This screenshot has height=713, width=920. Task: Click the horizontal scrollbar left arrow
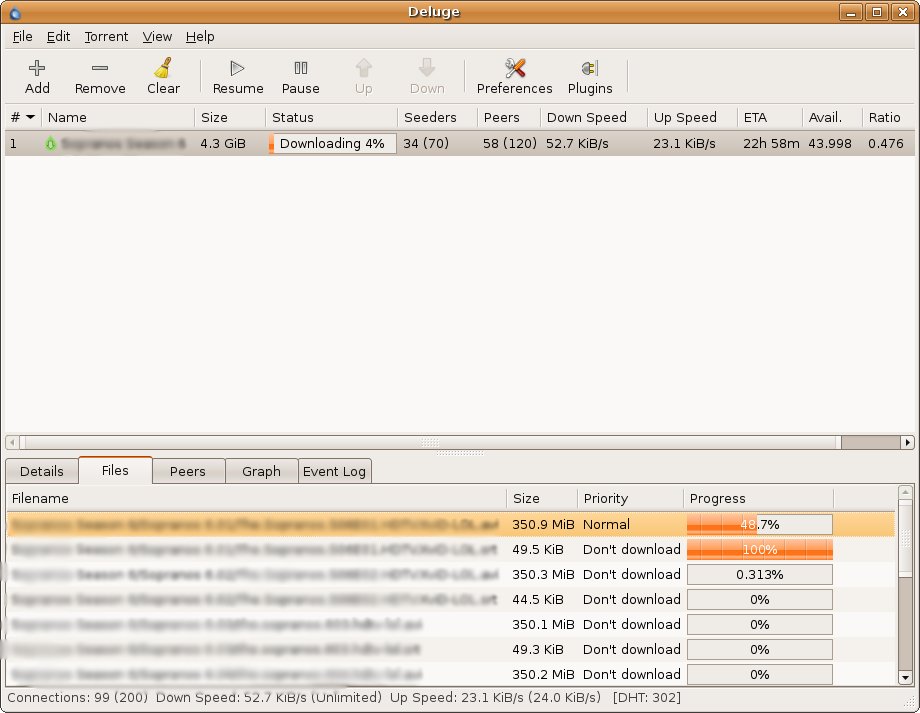[x=12, y=442]
